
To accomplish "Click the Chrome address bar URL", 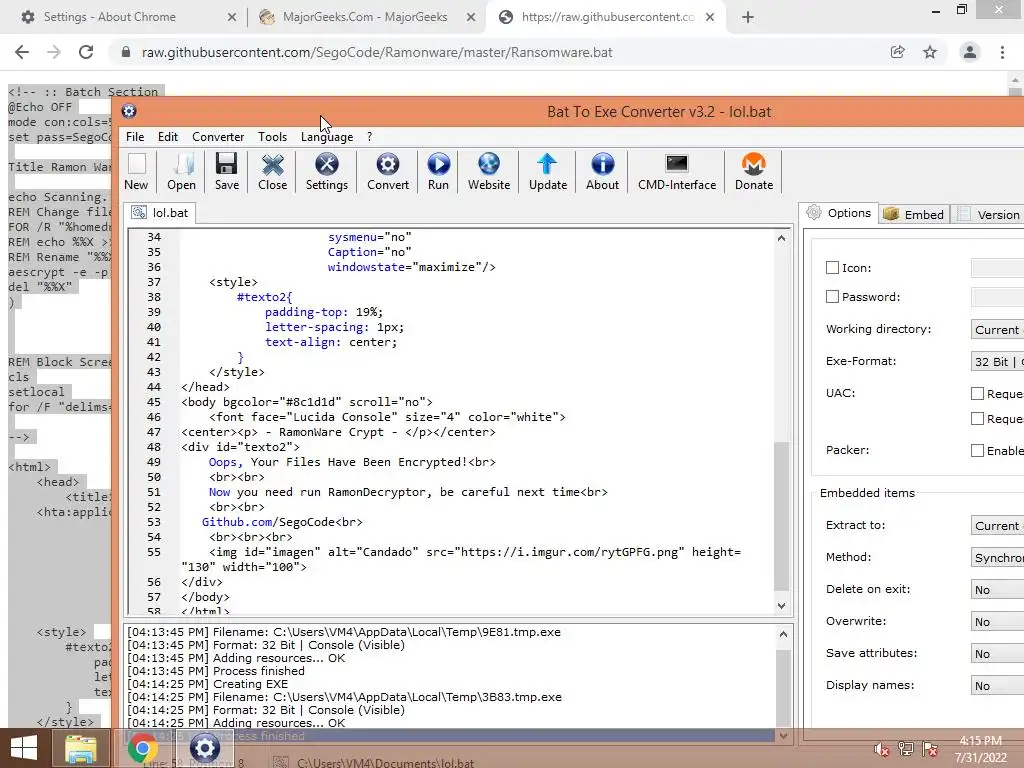I will (377, 52).
